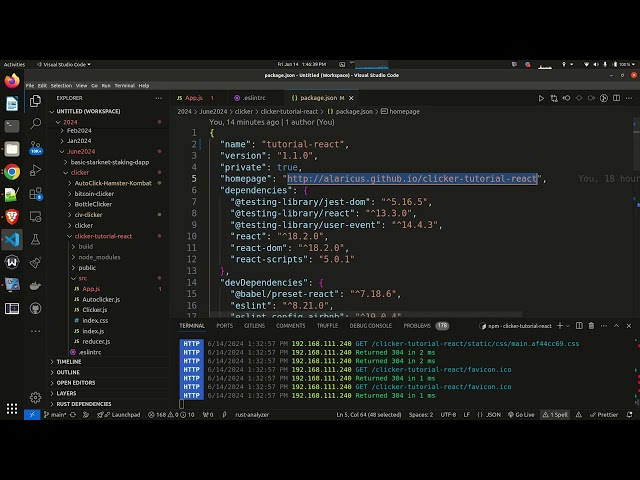The width and height of the screenshot is (640, 480).
Task: Click the 1 Spell checker status item
Action: click(x=555, y=415)
